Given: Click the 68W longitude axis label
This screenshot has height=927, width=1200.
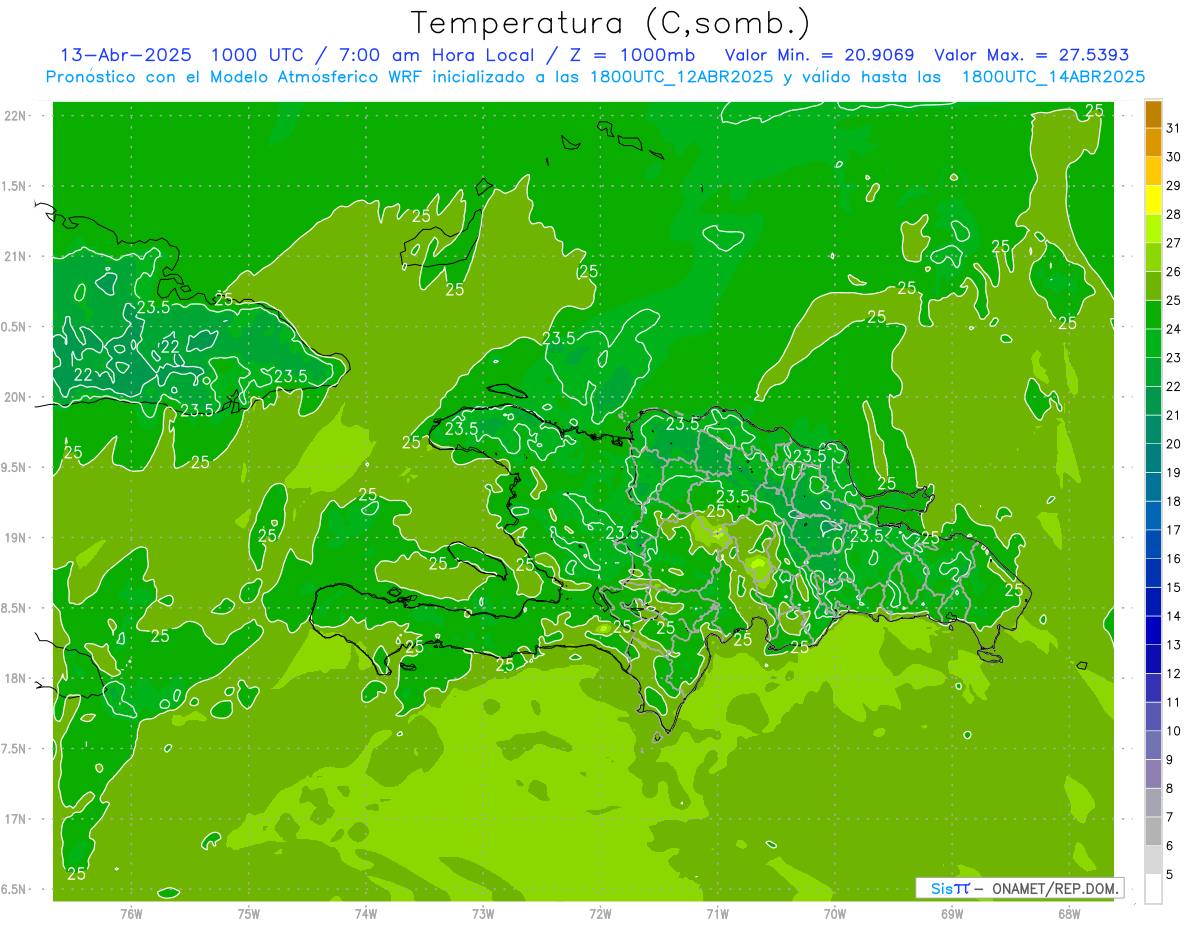Looking at the screenshot, I should coord(1069,914).
